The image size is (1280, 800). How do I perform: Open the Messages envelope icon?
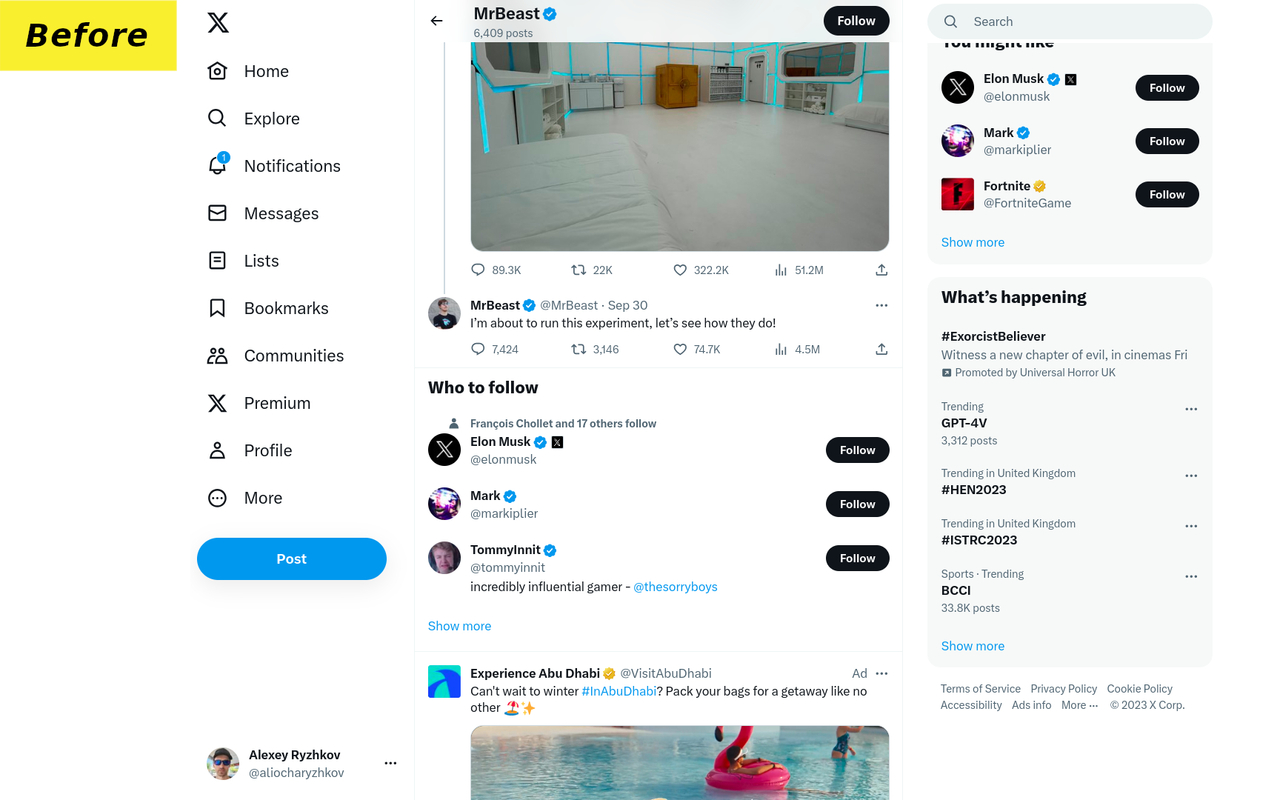218,213
